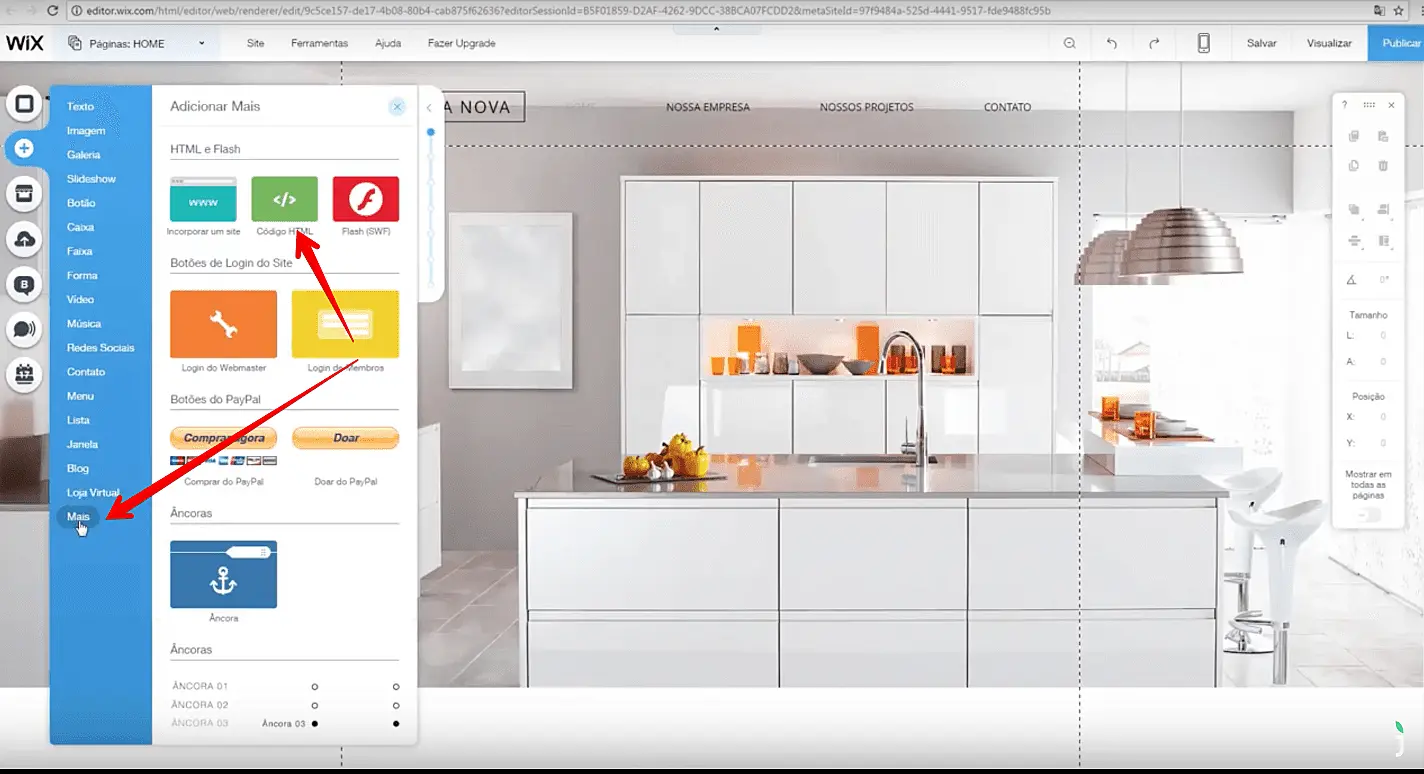Select Mais in the add list
The image size is (1424, 774).
coord(78,517)
